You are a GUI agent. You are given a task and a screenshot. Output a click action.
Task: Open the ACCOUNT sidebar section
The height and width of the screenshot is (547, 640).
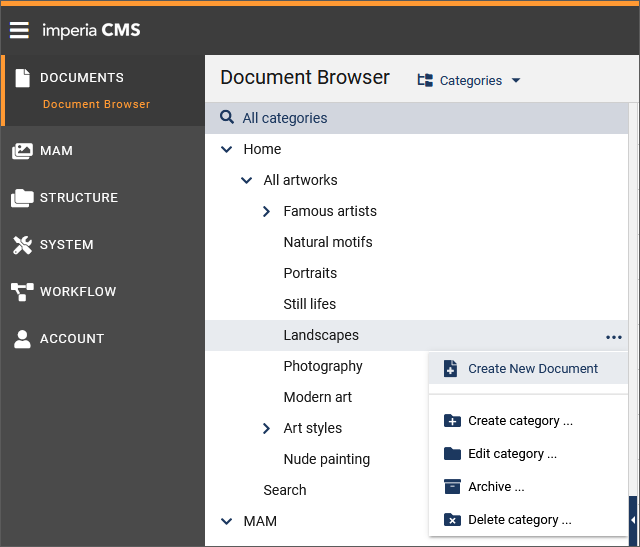(72, 339)
